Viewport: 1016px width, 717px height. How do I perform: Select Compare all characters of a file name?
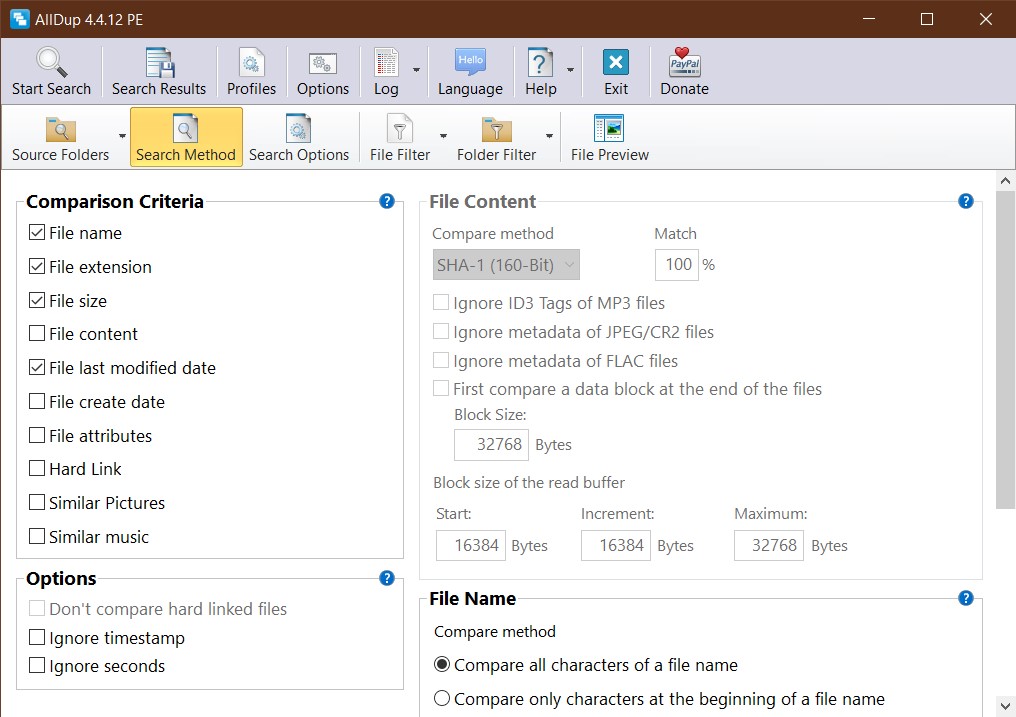442,664
